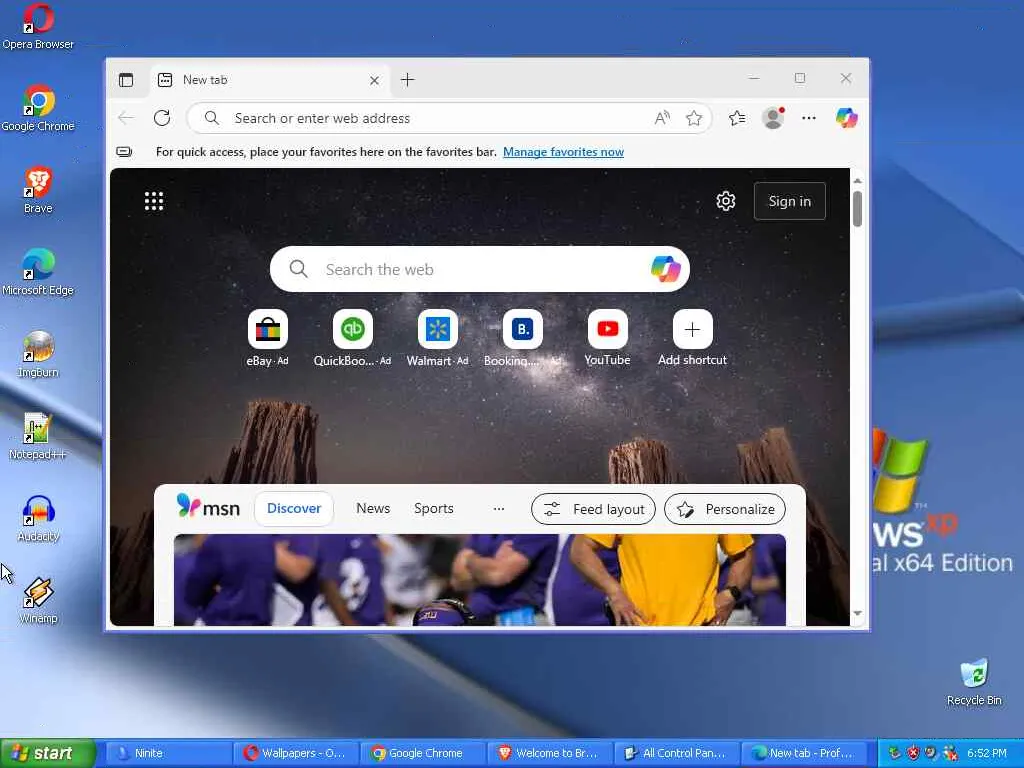
Task: Select the Brave desktop icon
Action: tap(38, 191)
